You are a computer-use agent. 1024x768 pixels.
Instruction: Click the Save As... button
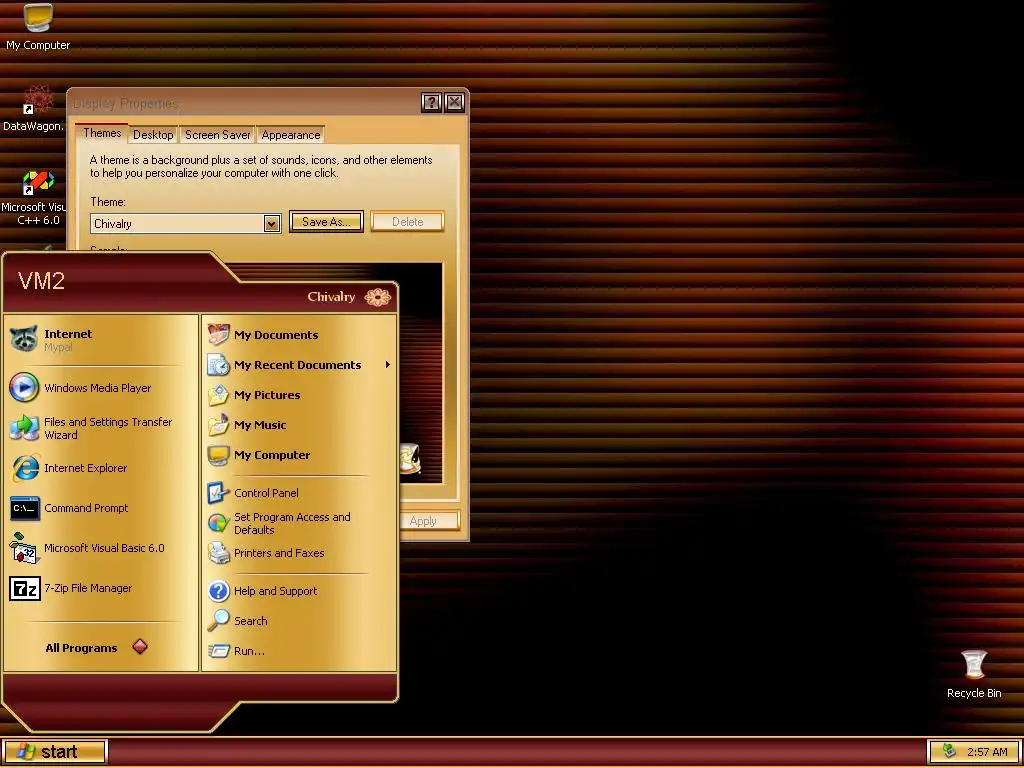click(326, 222)
